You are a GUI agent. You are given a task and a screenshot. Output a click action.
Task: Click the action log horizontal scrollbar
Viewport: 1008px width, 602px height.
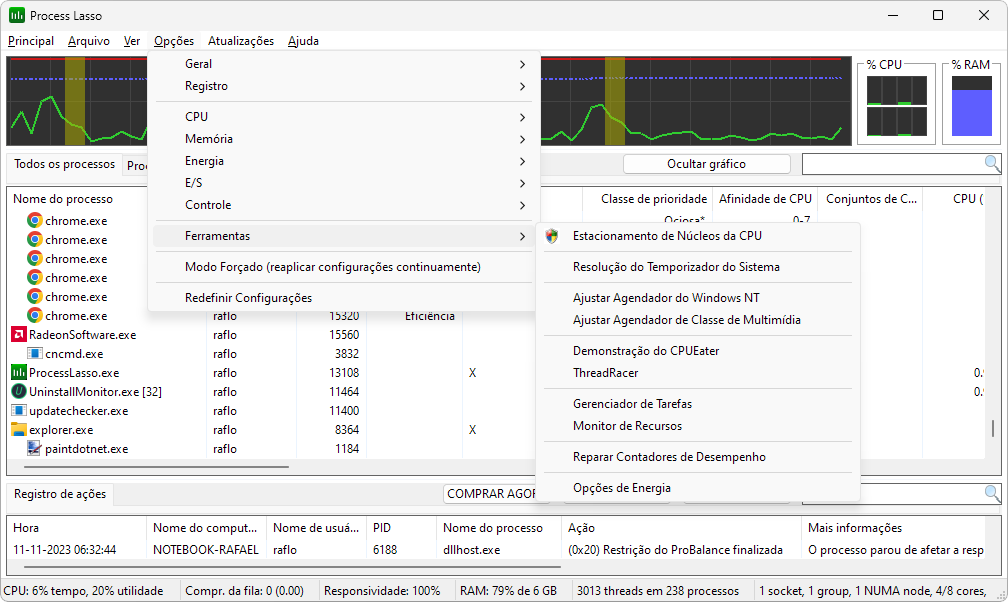pos(292,567)
